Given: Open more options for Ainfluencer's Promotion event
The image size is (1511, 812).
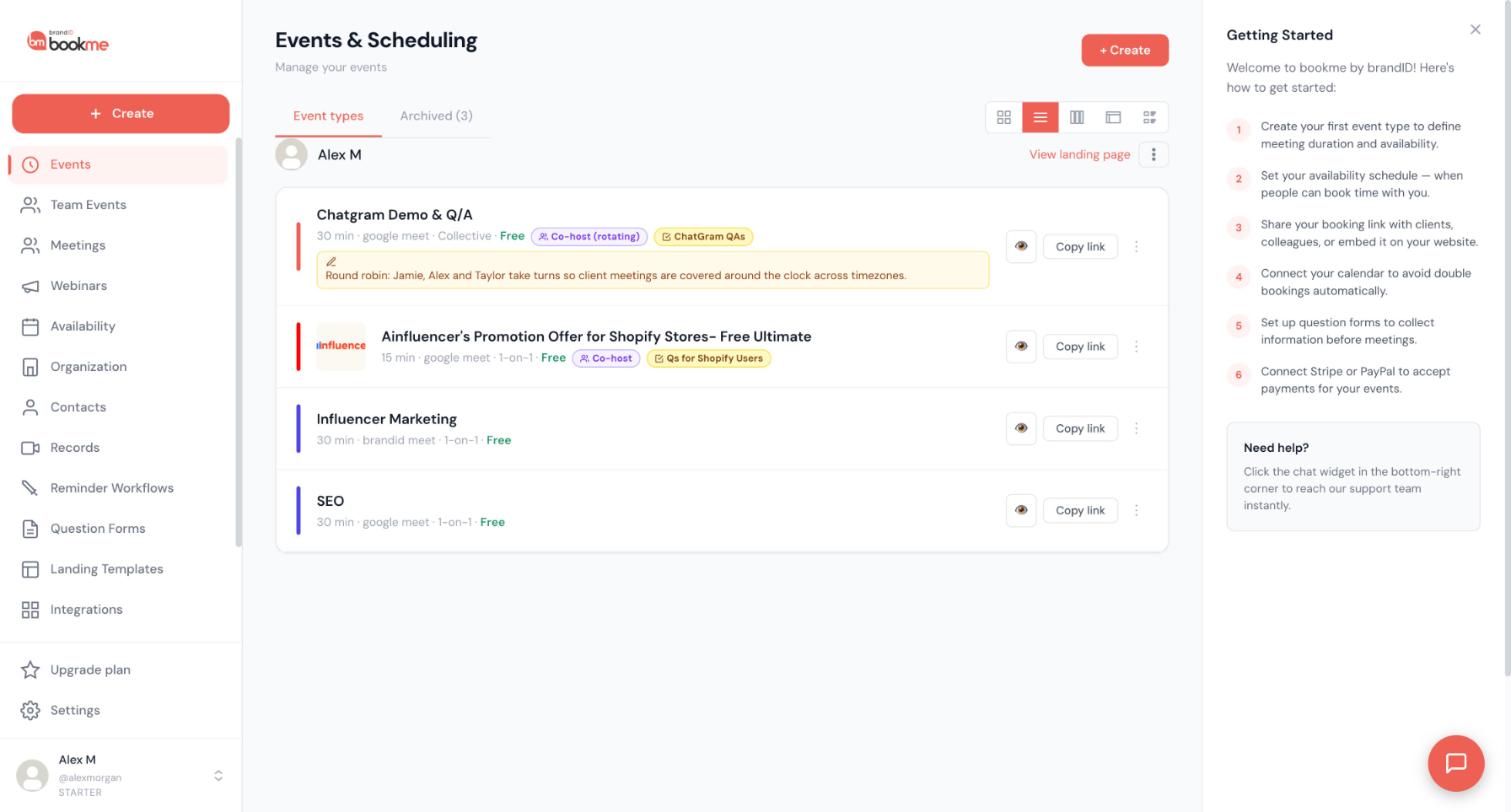Looking at the screenshot, I should (x=1136, y=346).
